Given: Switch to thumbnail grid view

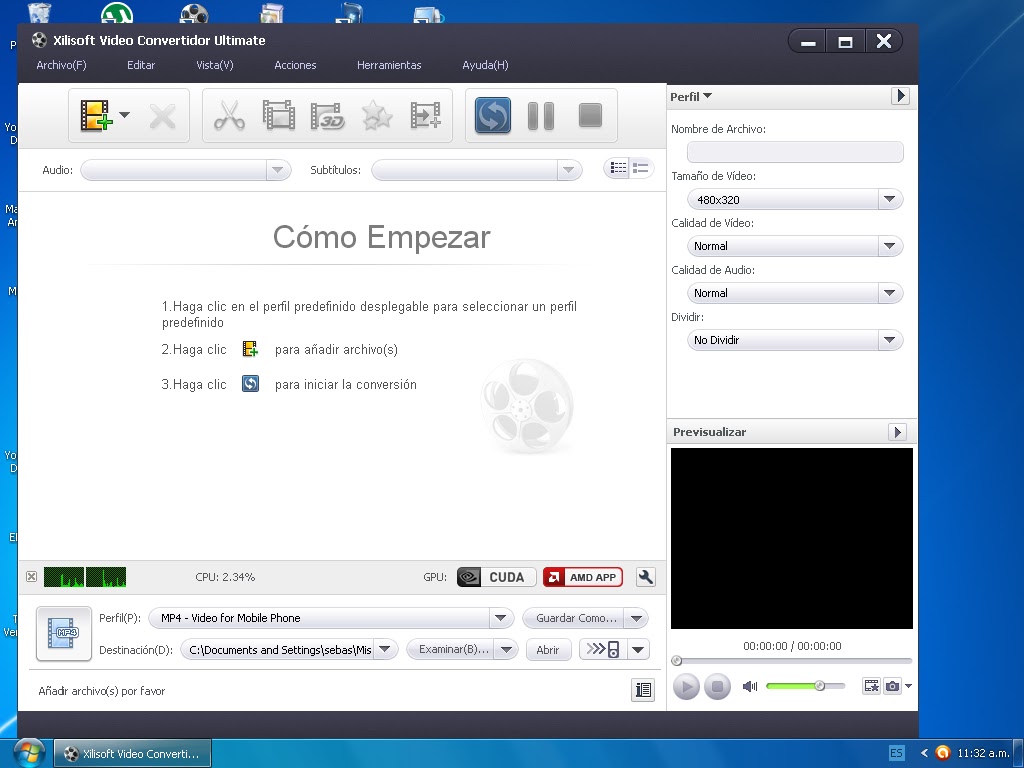Looking at the screenshot, I should click(618, 168).
